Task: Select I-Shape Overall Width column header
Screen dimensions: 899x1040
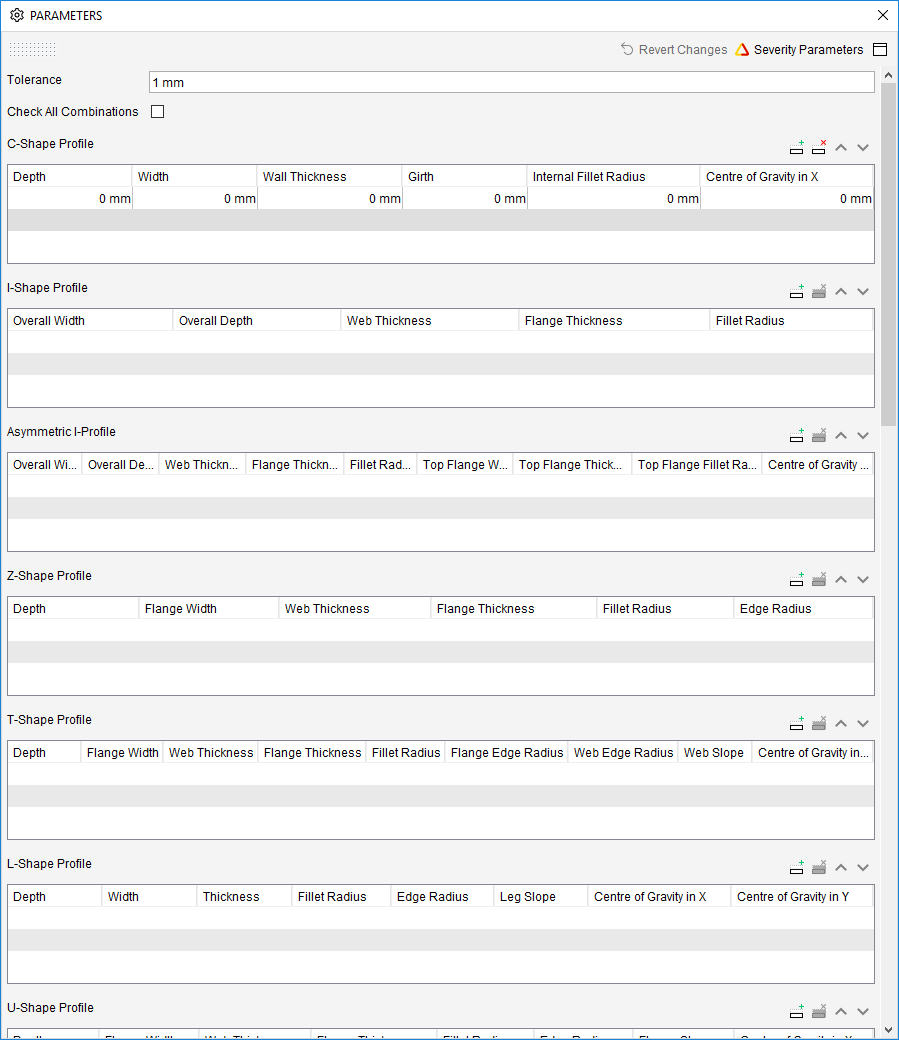Action: click(90, 320)
